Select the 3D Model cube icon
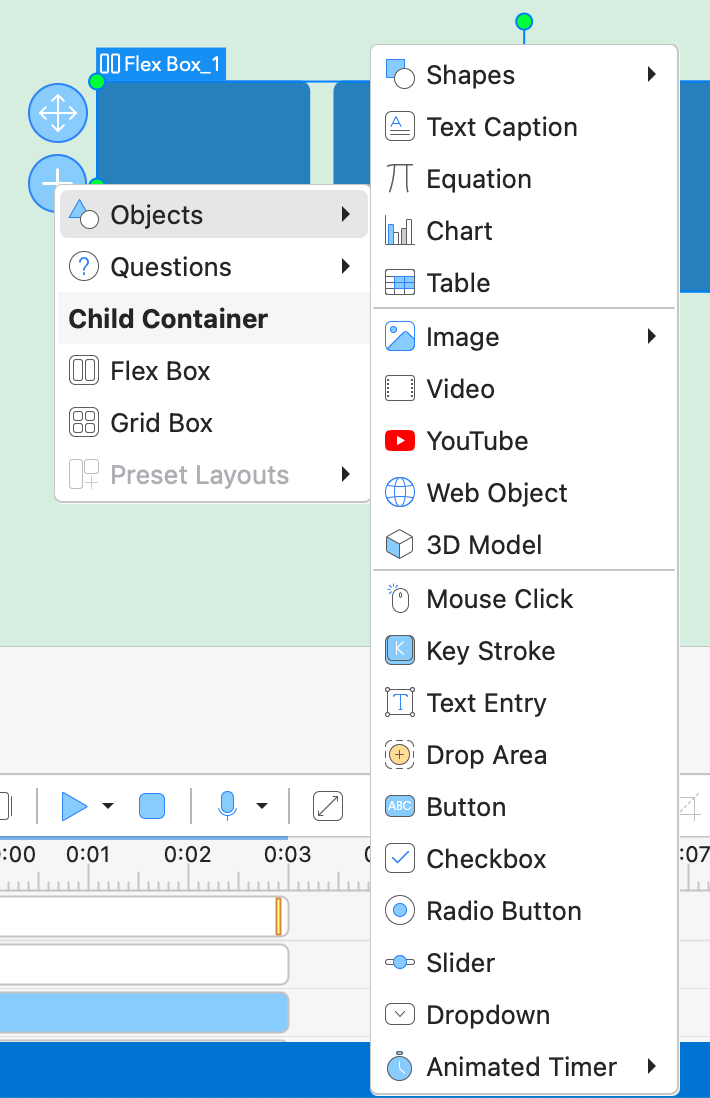Image resolution: width=710 pixels, height=1098 pixels. (x=400, y=545)
